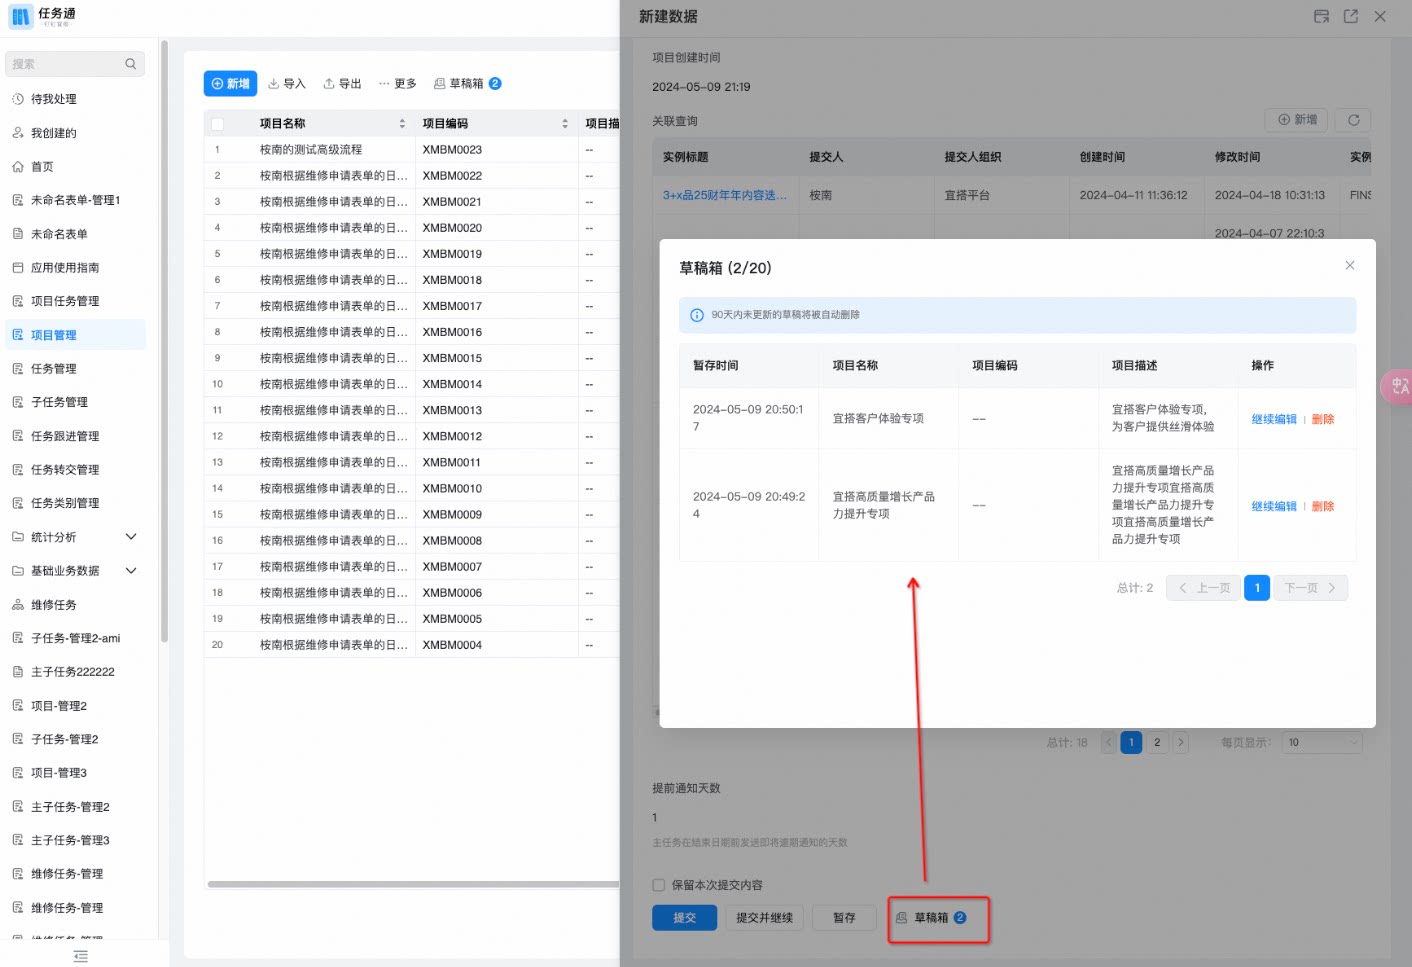Open the 每页显示 page-size dropdown
The height and width of the screenshot is (967, 1412).
[1322, 743]
